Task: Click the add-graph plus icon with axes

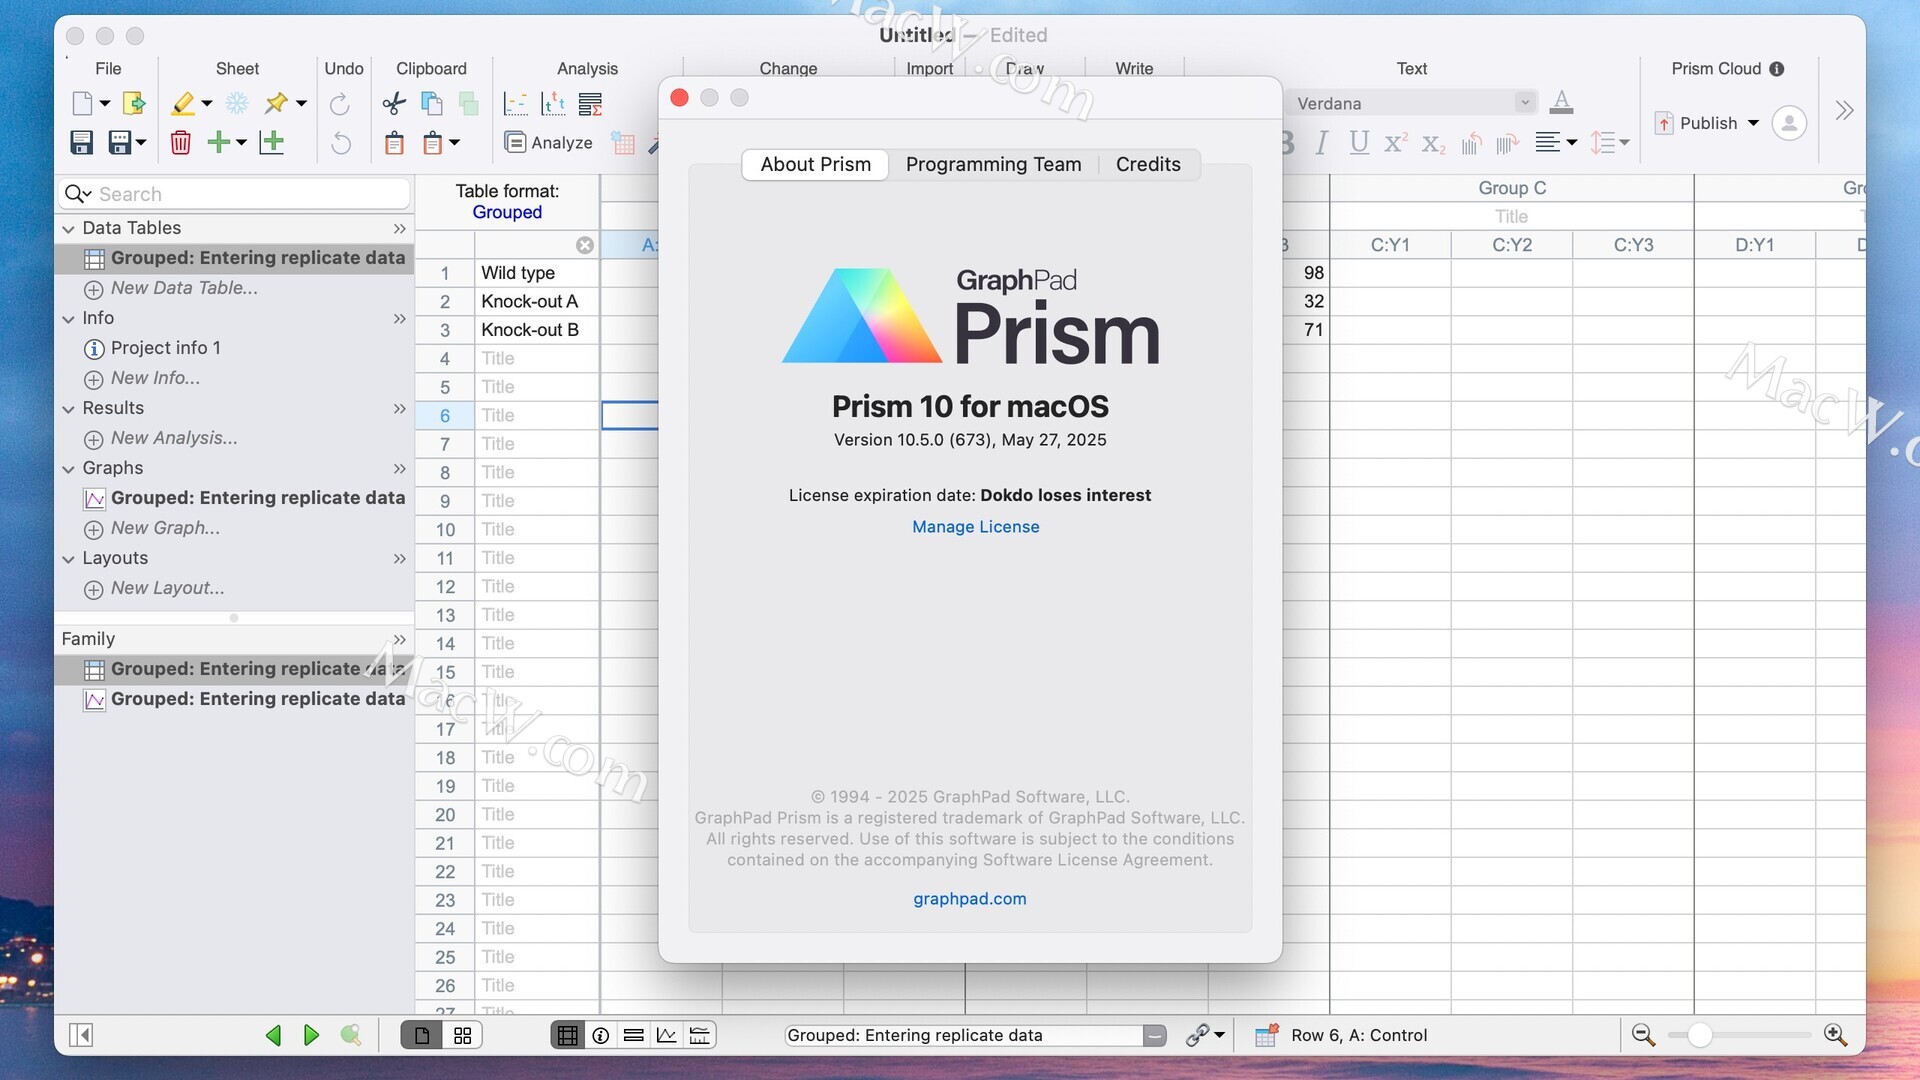Action: (x=272, y=142)
